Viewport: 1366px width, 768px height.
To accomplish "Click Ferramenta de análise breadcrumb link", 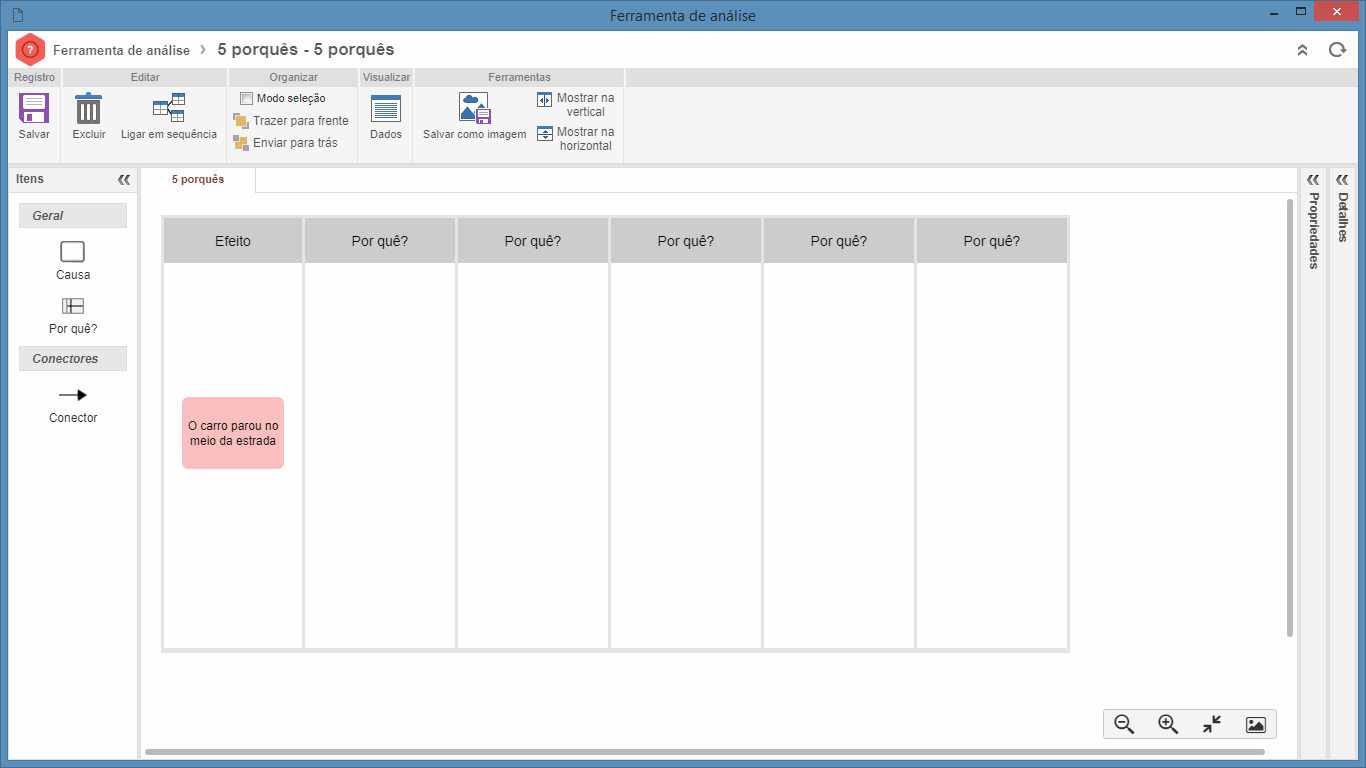I will (x=121, y=50).
